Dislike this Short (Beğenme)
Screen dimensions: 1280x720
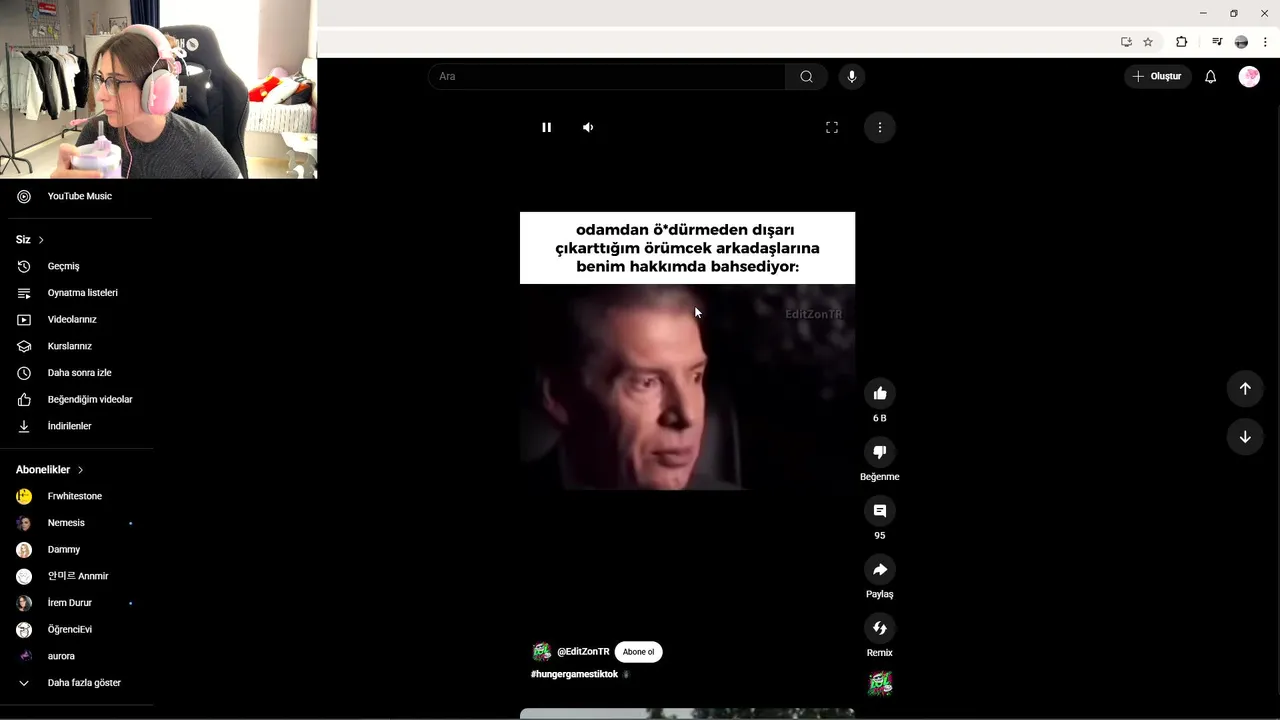click(x=880, y=452)
